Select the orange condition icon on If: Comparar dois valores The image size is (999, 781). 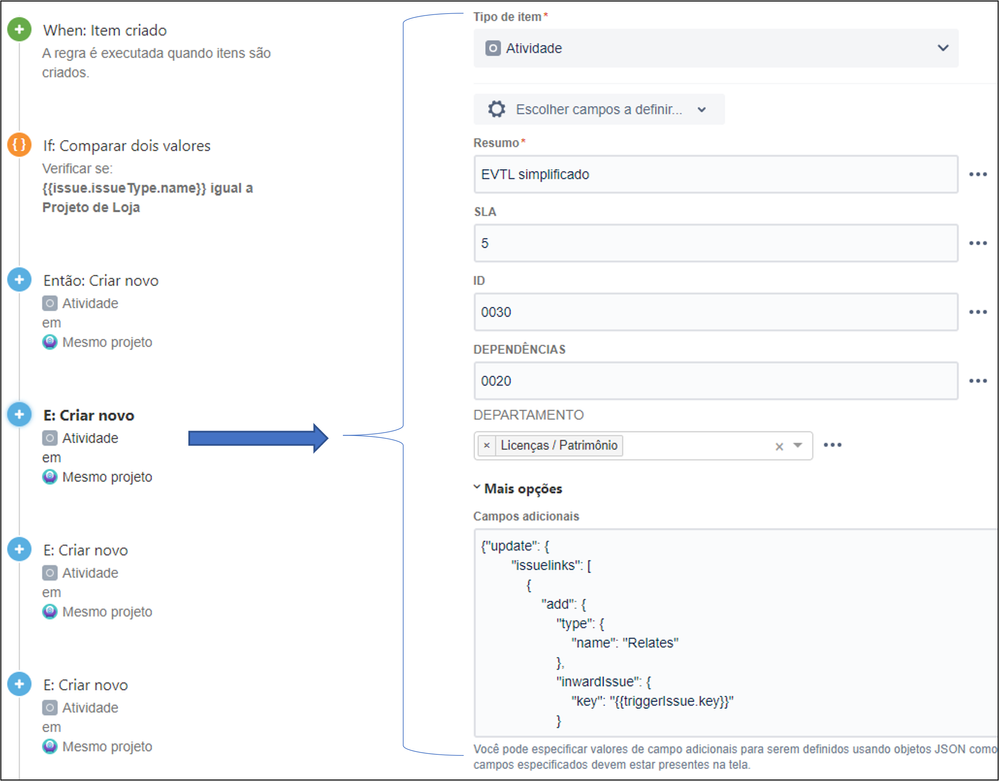[x=19, y=145]
